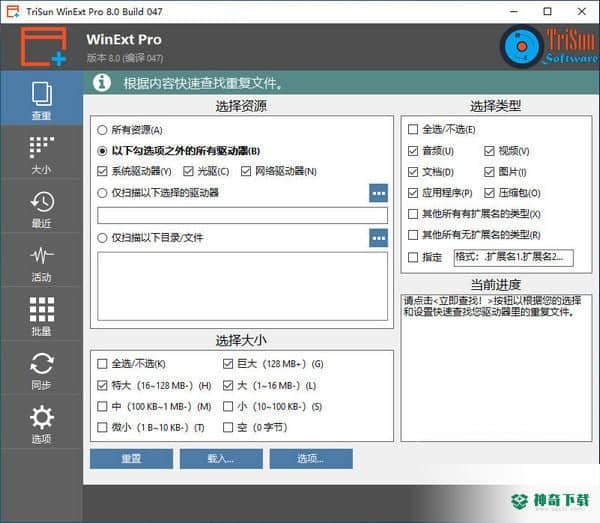The width and height of the screenshot is (600, 523).
Task: Uncheck the 特大 (16~128 MB-) size
Action: (102, 385)
